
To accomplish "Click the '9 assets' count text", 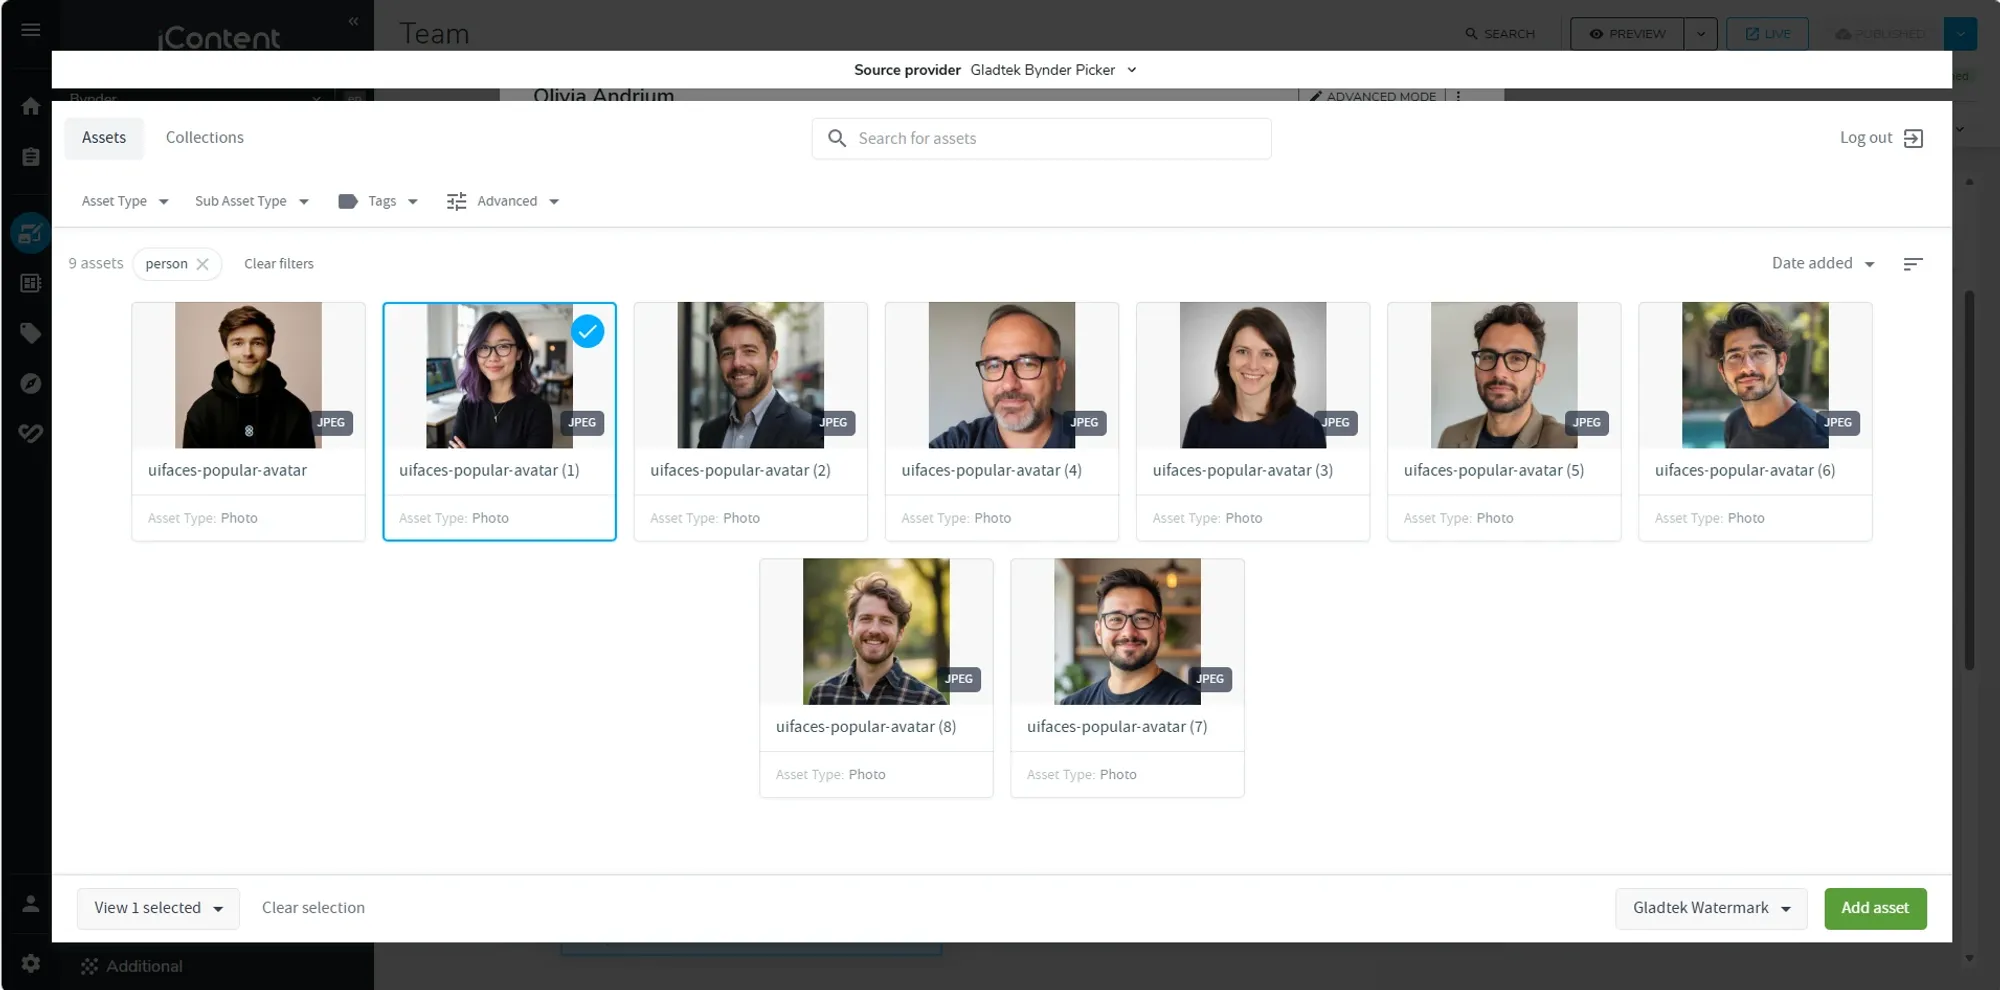I will tap(96, 263).
